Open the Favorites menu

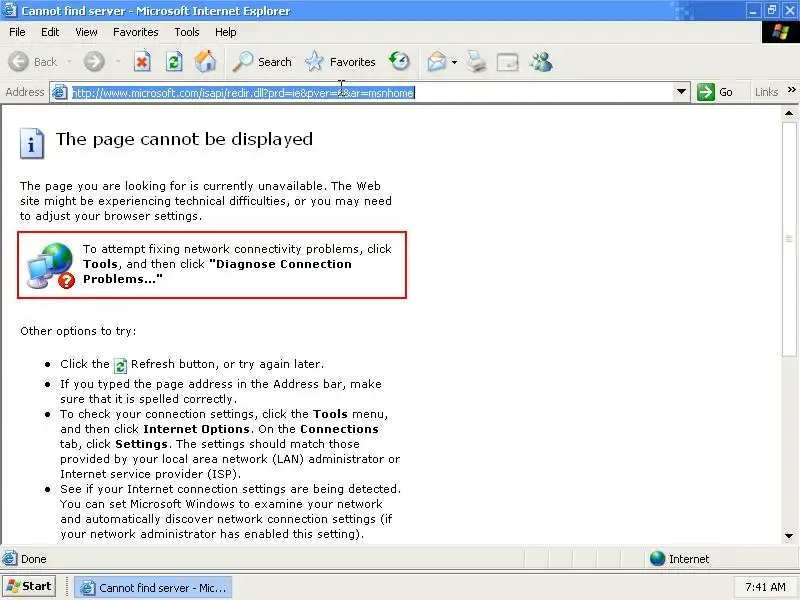136,32
